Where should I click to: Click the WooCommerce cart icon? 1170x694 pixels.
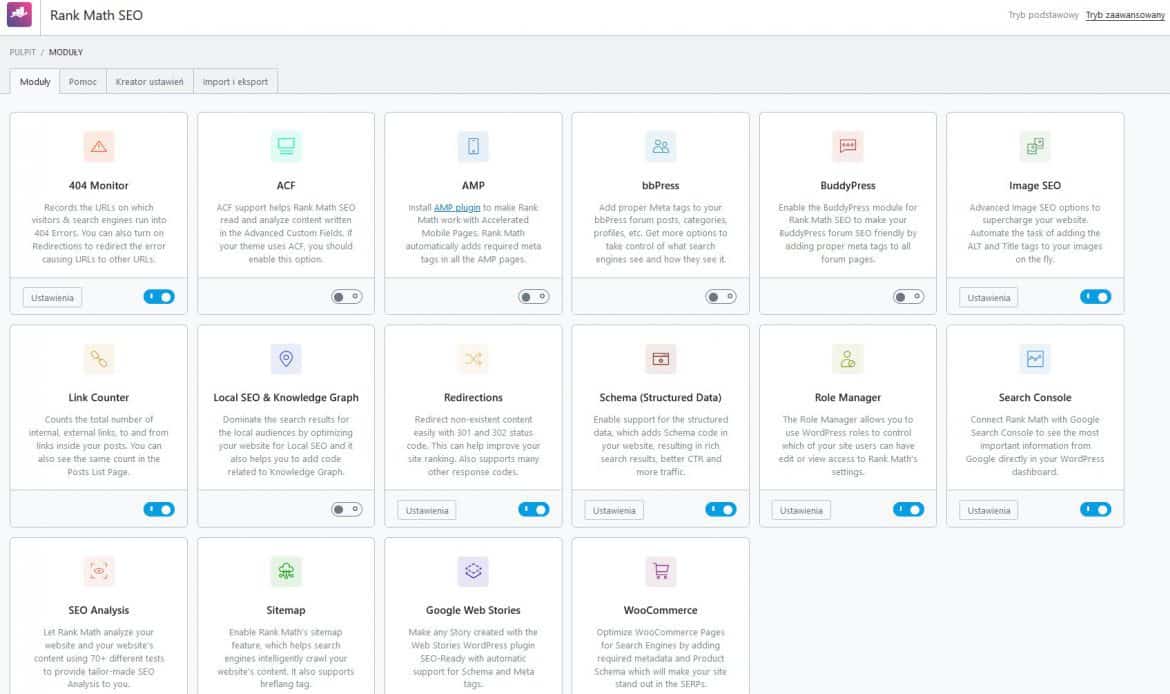(660, 572)
